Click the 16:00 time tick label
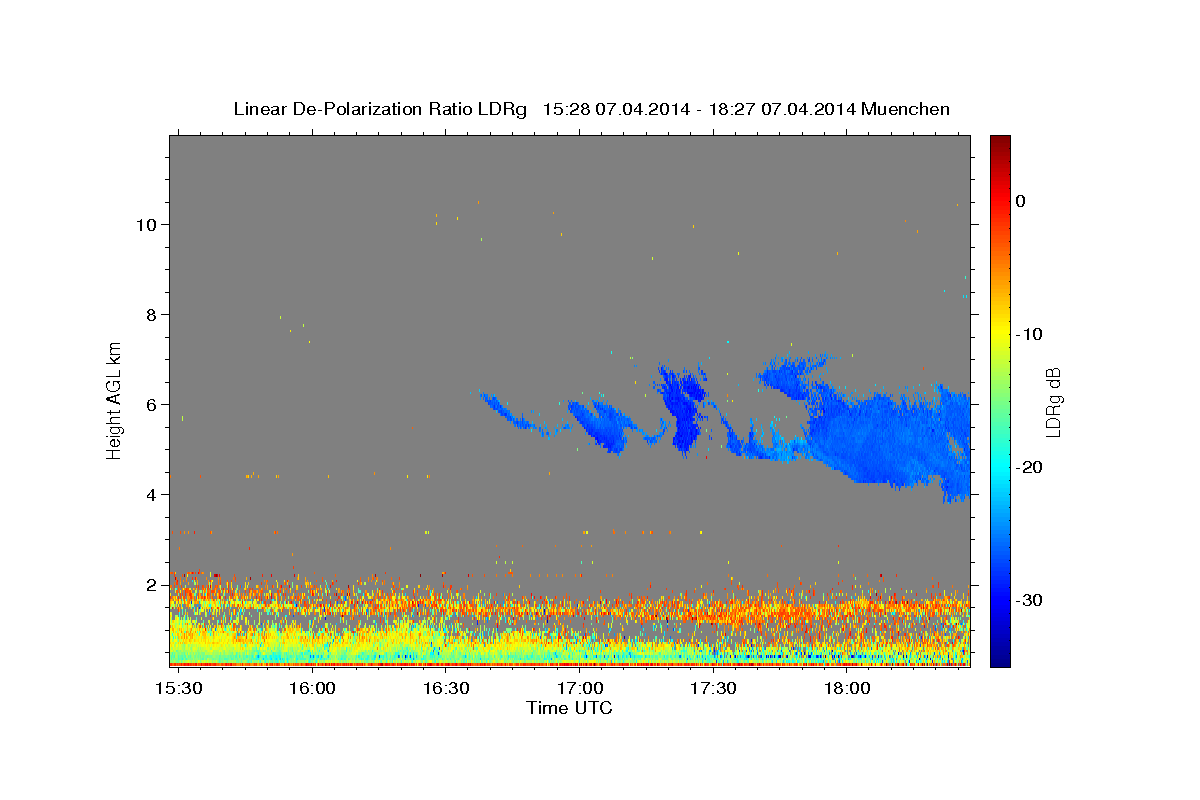The width and height of the screenshot is (1200, 800). [311, 689]
